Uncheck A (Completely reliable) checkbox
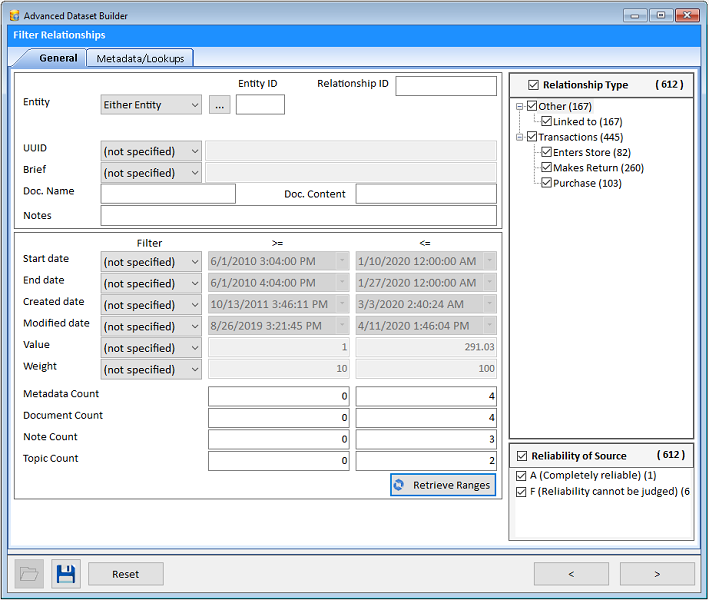Viewport: 709px width, 600px height. coord(521,476)
